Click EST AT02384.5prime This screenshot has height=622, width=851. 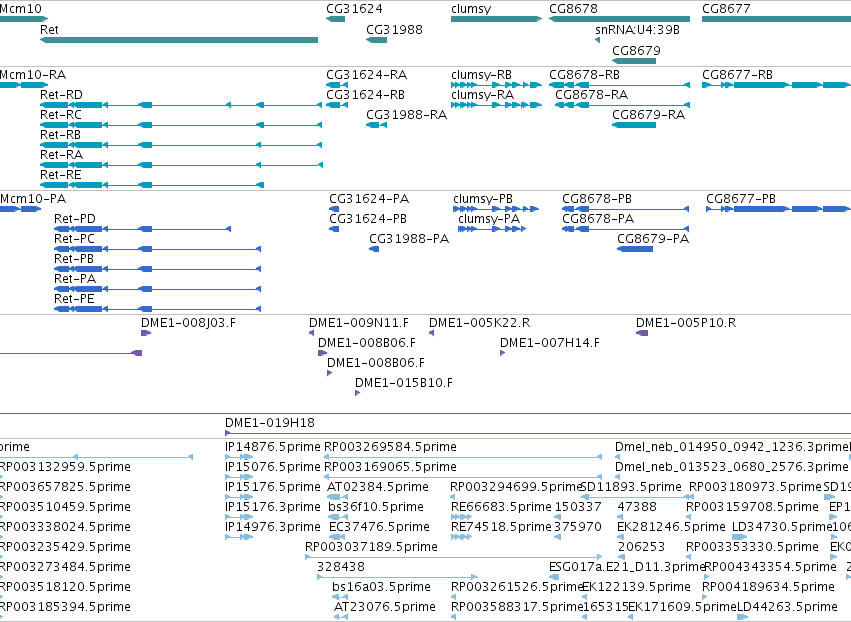[x=337, y=497]
